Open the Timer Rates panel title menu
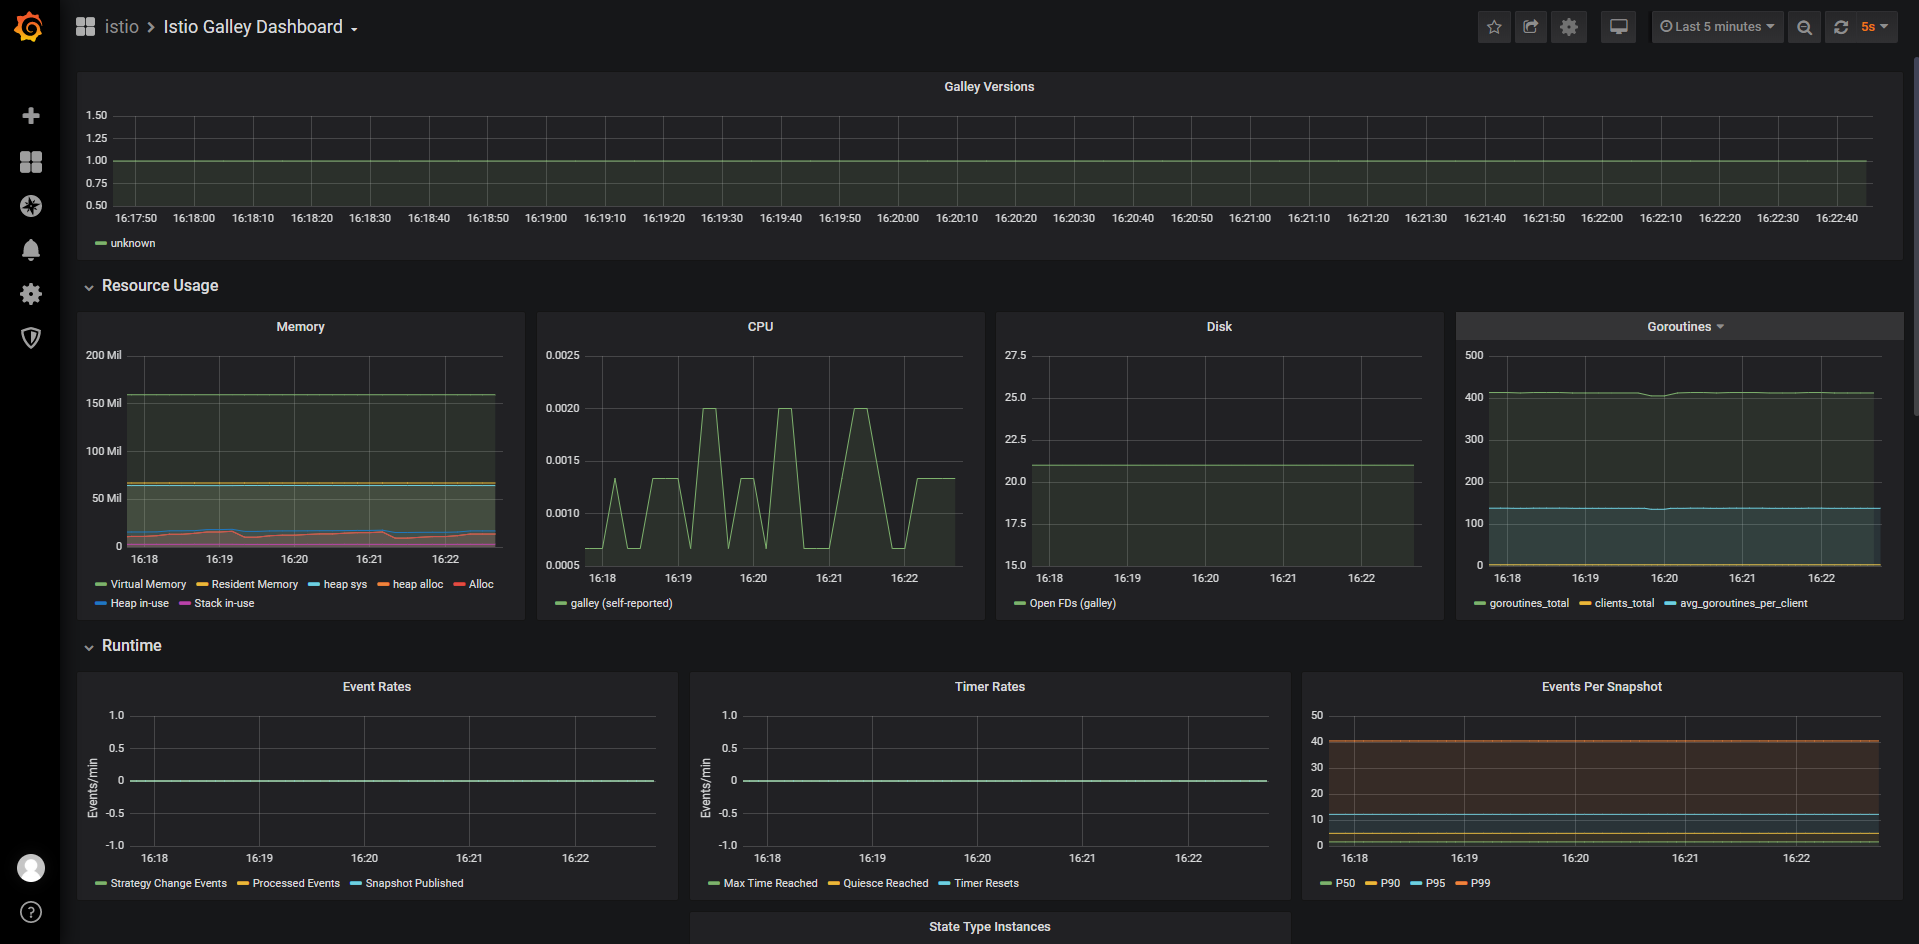1919x944 pixels. pyautogui.click(x=990, y=687)
